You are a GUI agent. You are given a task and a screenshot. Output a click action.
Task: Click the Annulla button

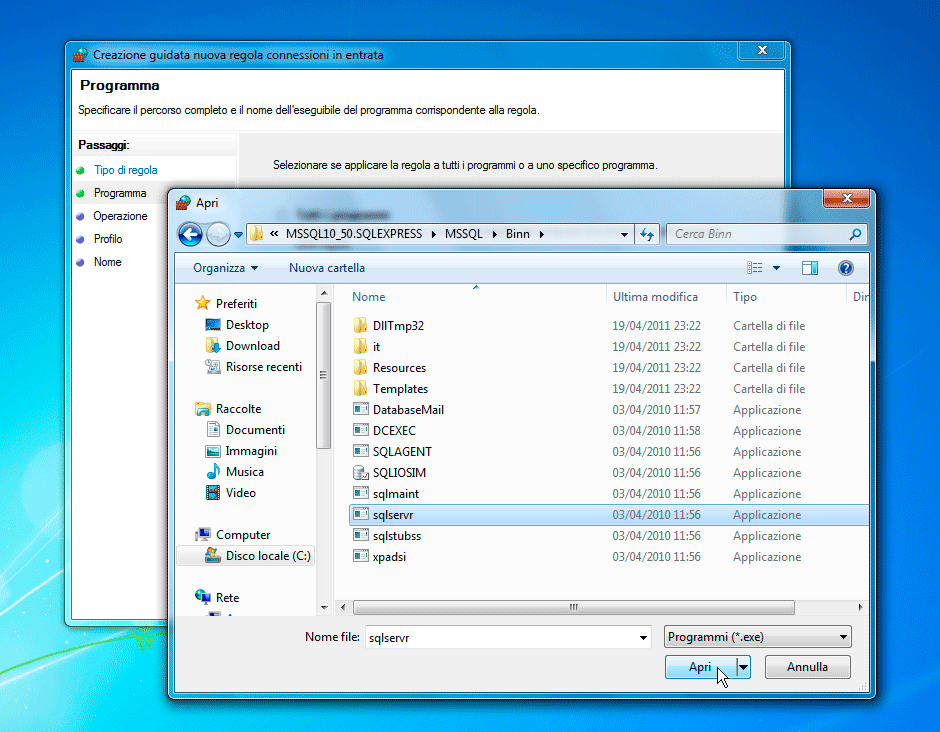click(x=807, y=667)
